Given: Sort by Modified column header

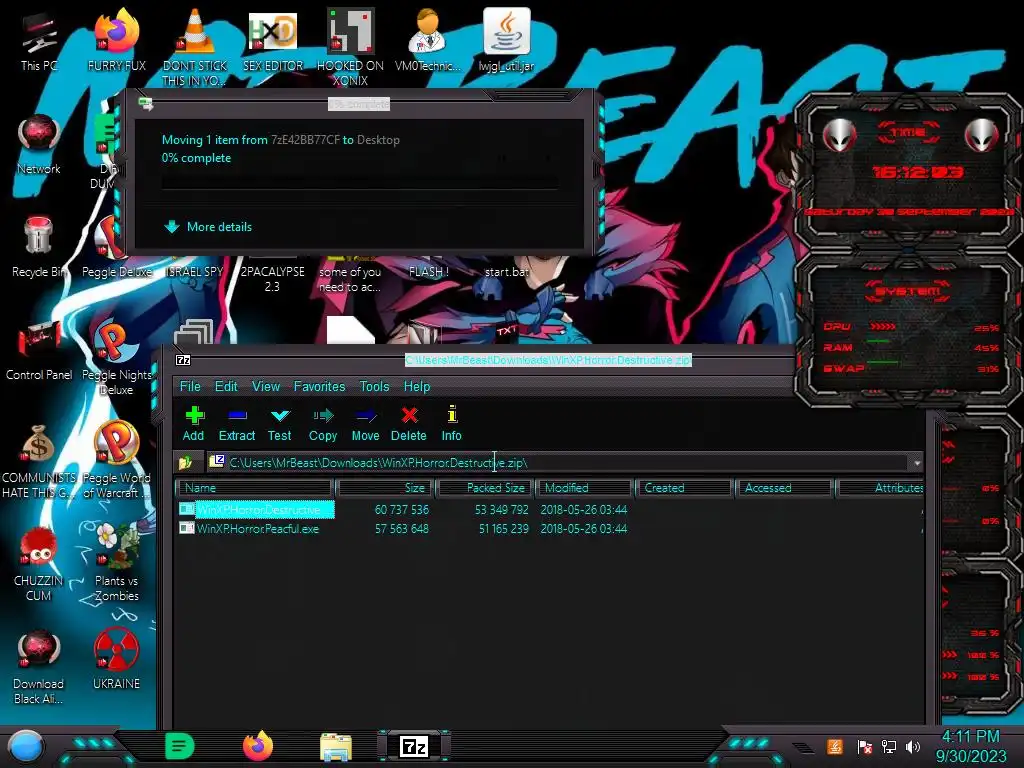Looking at the screenshot, I should 584,488.
